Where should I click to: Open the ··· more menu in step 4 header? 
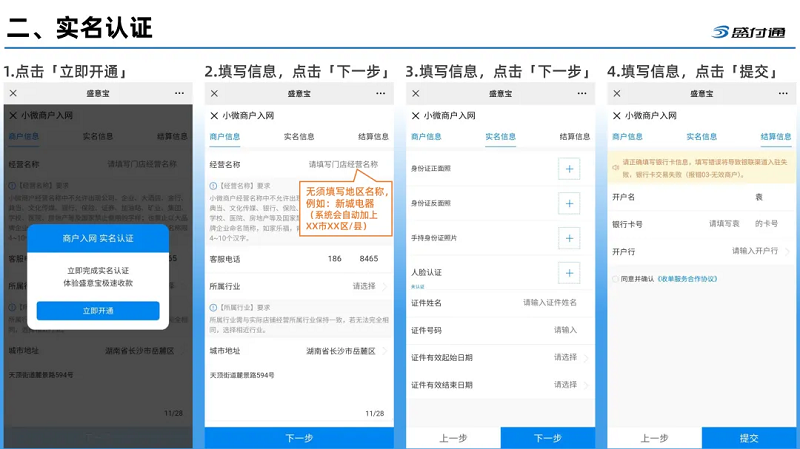(x=783, y=93)
